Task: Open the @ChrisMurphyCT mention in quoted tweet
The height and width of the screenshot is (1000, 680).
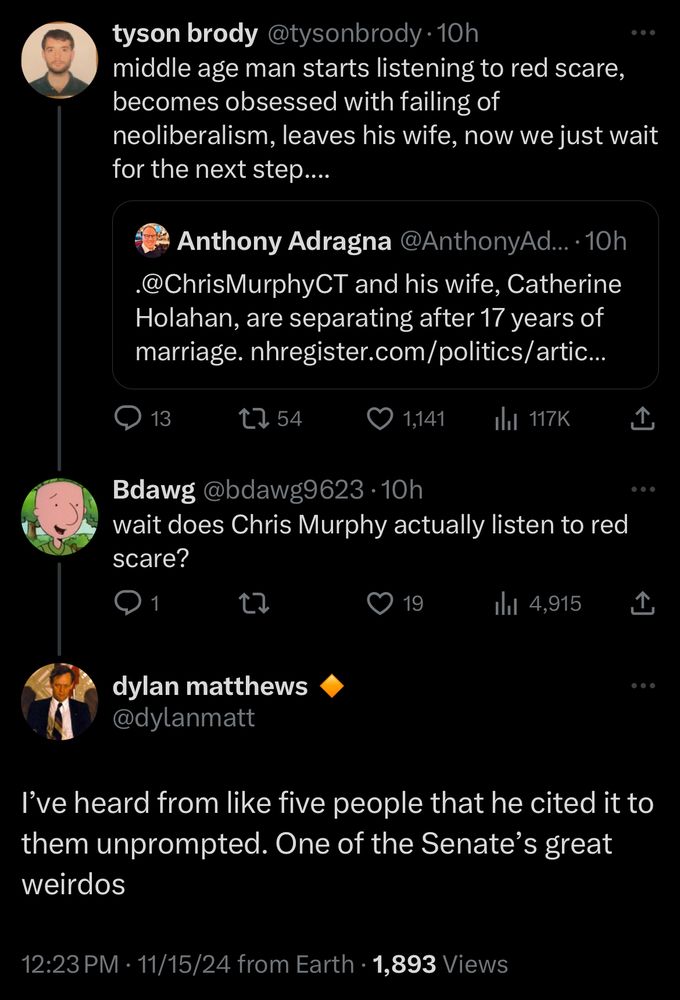Action: tap(243, 284)
